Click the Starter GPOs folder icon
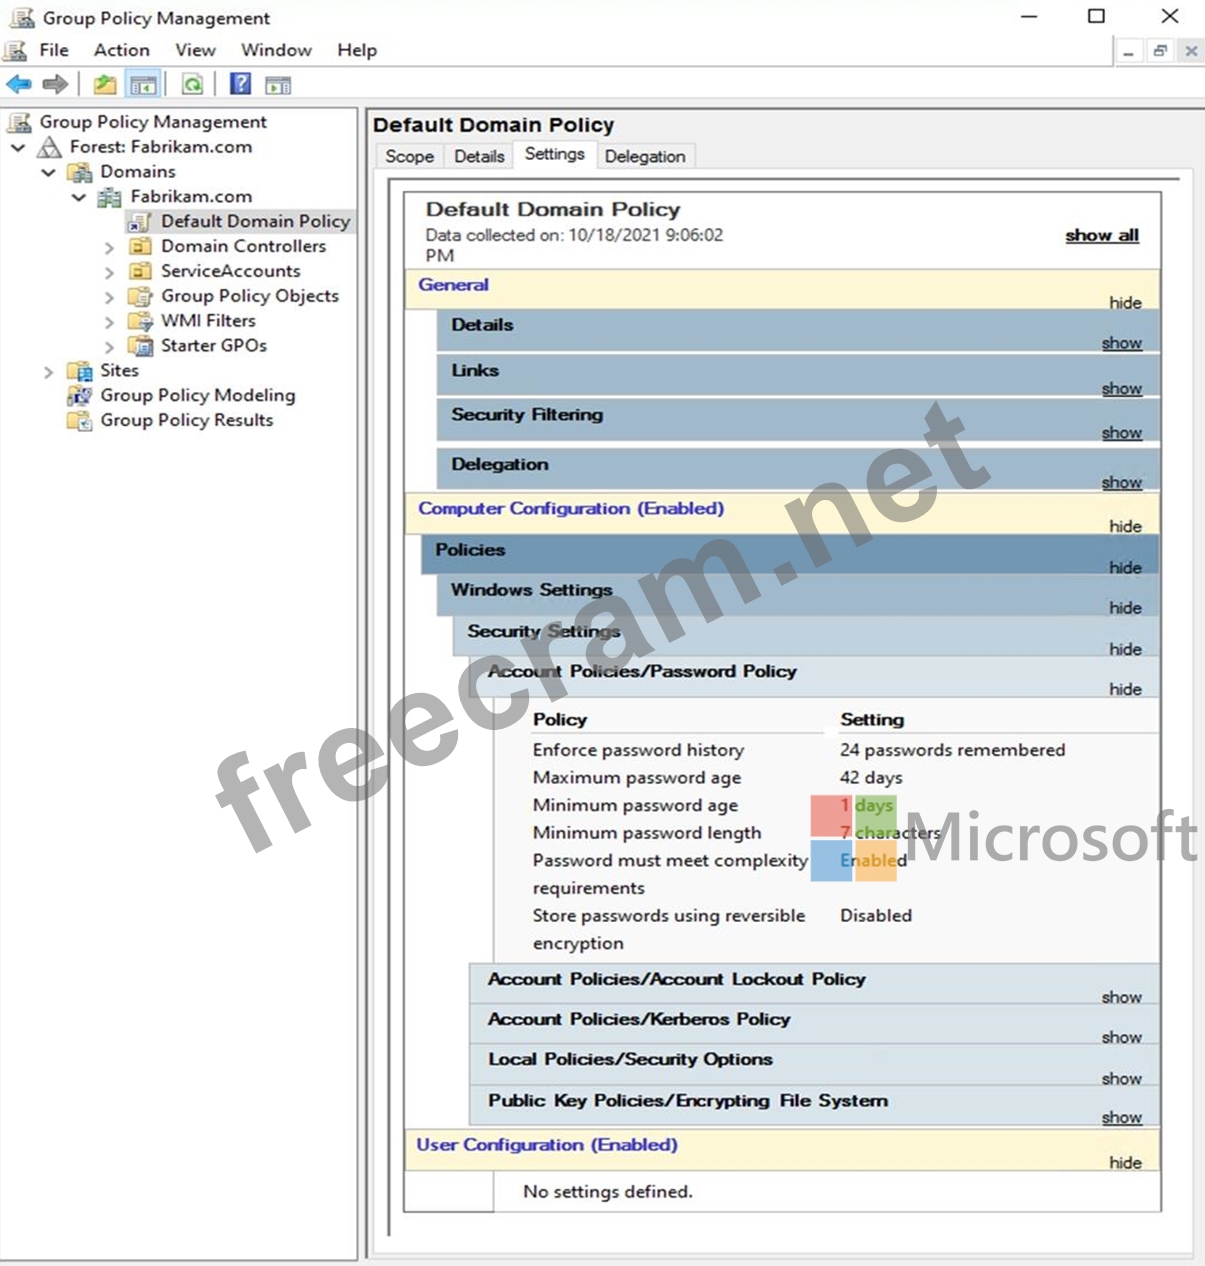Viewport: 1205px width, 1266px height. coord(141,346)
